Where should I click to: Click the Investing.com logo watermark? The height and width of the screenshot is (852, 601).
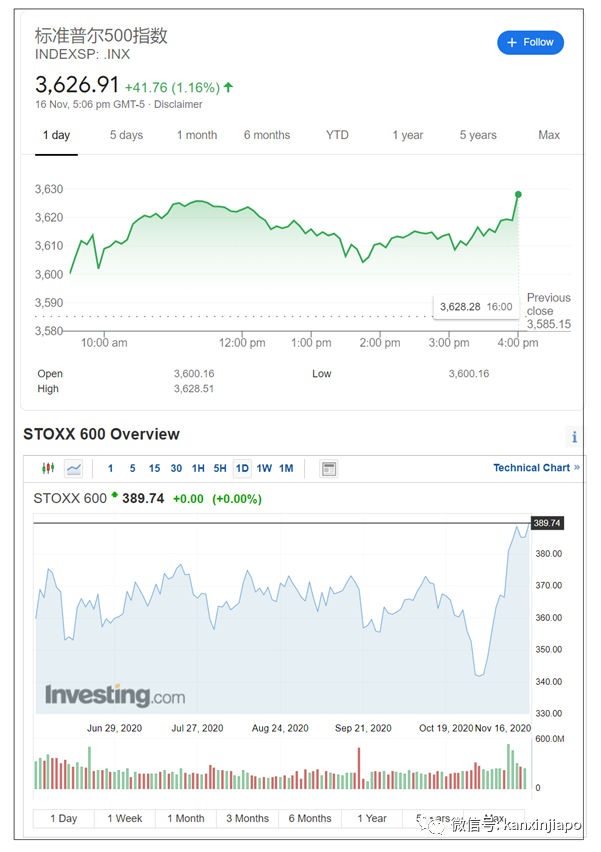pos(114,695)
